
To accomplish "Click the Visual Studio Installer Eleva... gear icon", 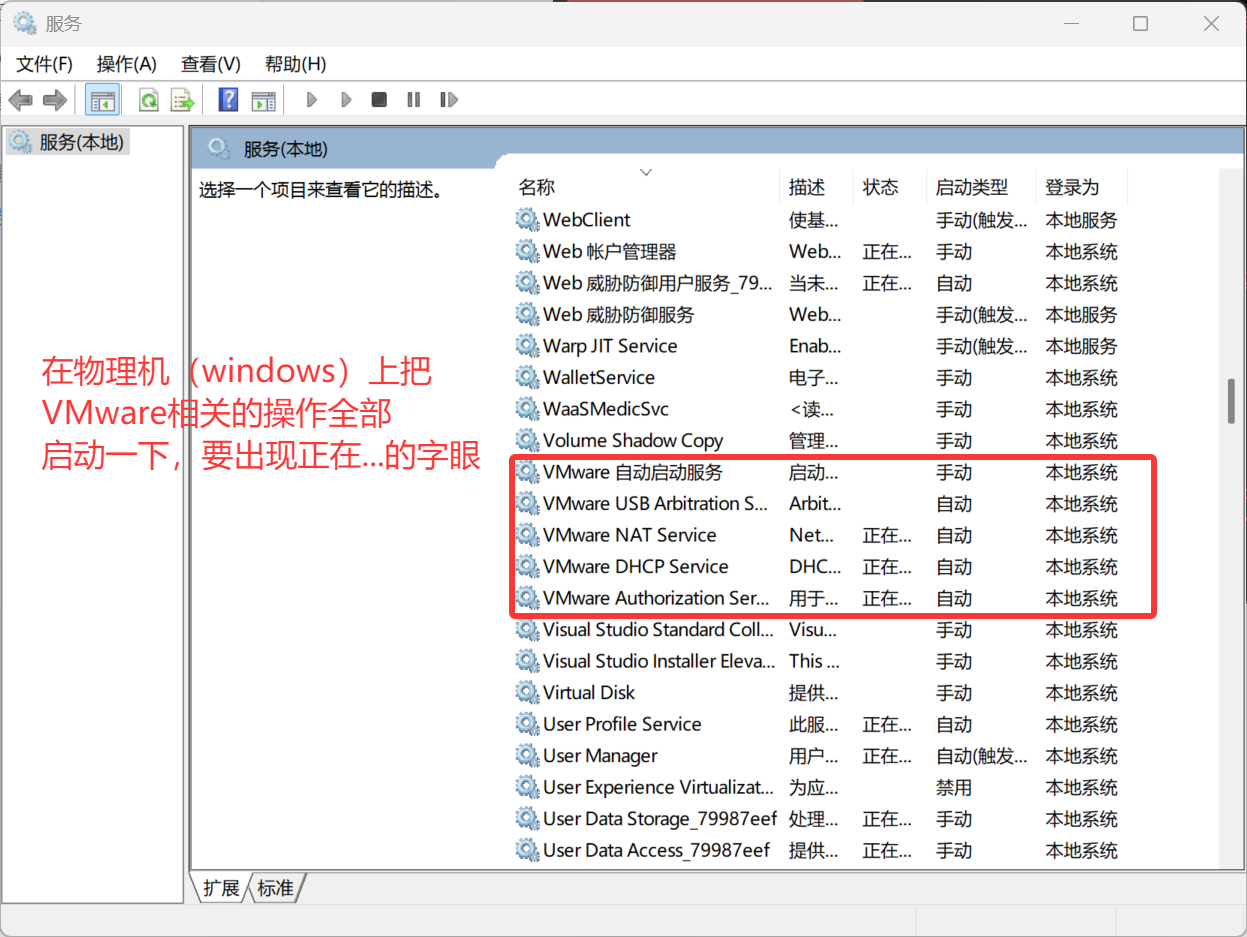I will coord(527,661).
